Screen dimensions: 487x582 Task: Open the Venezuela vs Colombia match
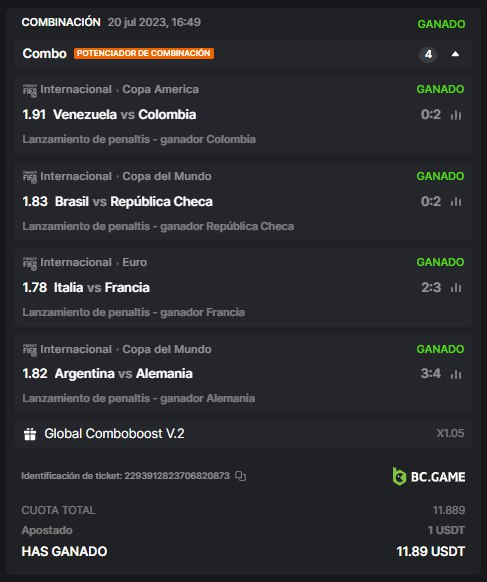pyautogui.click(x=124, y=114)
